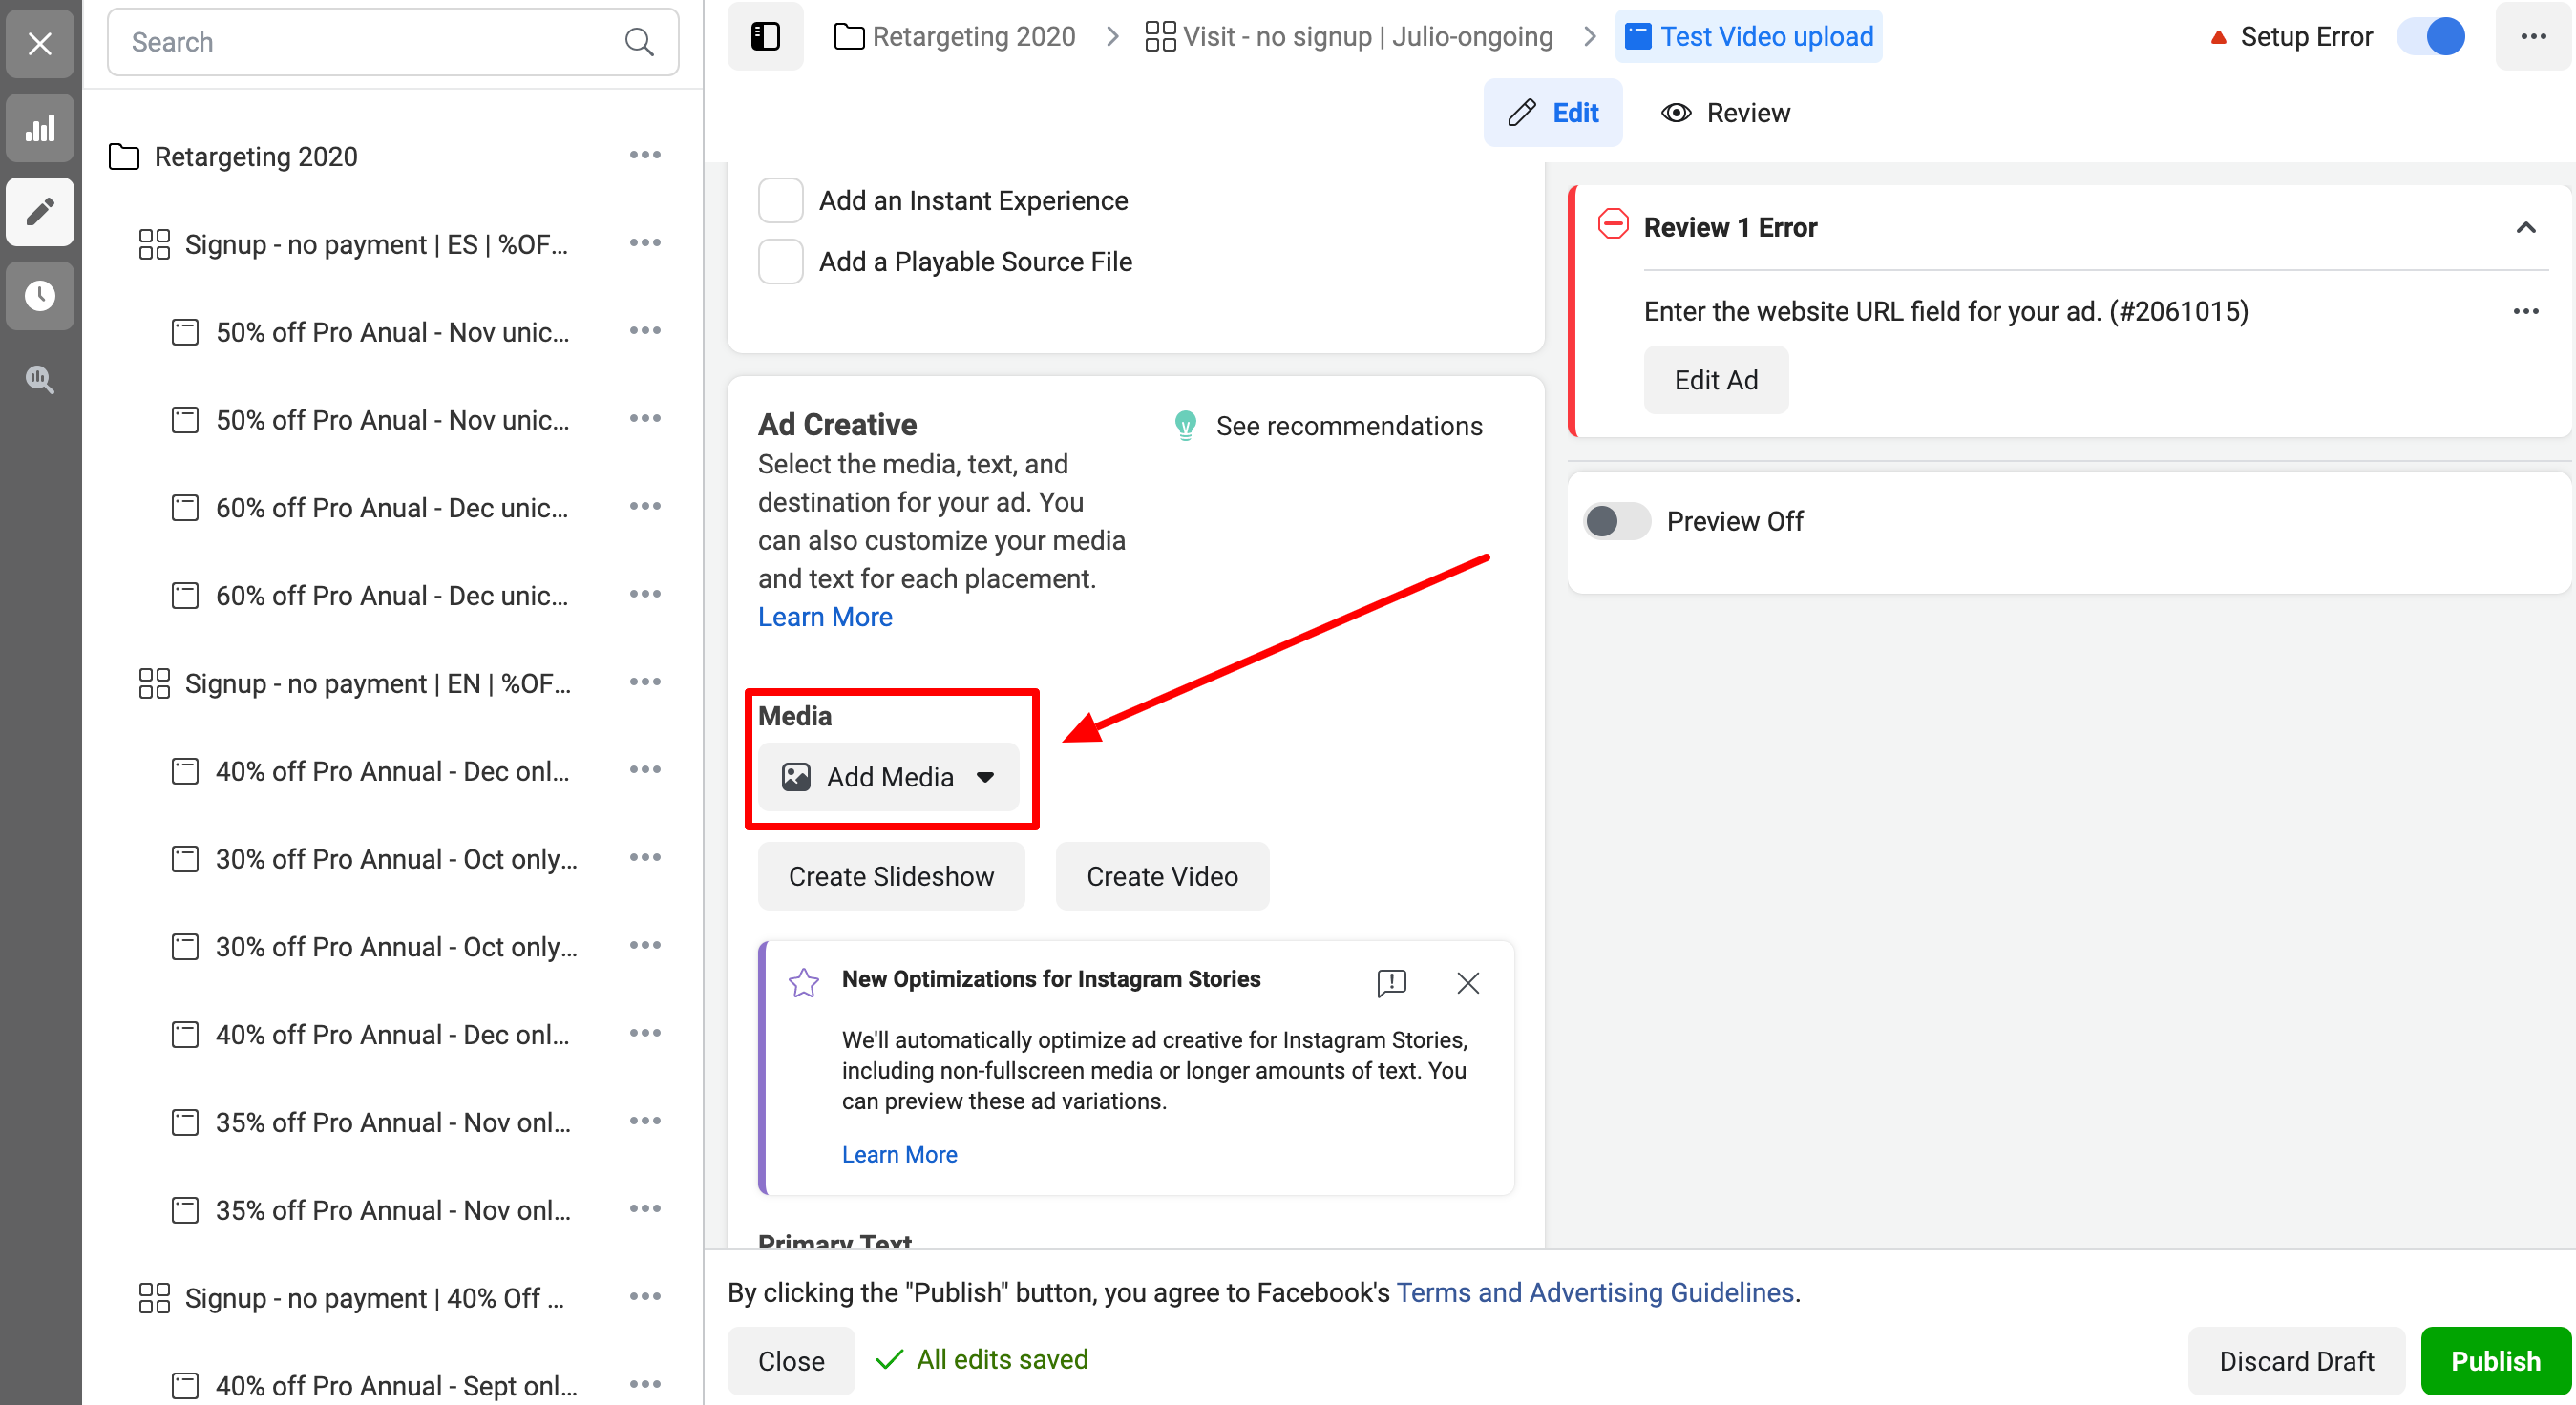Open Learn More link in Instagram Stories notice
The image size is (2576, 1405).
click(899, 1154)
